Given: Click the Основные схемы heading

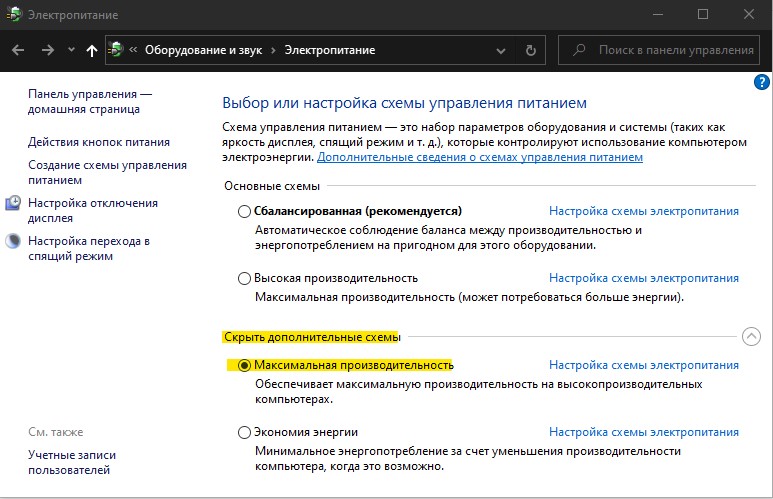Looking at the screenshot, I should (272, 186).
